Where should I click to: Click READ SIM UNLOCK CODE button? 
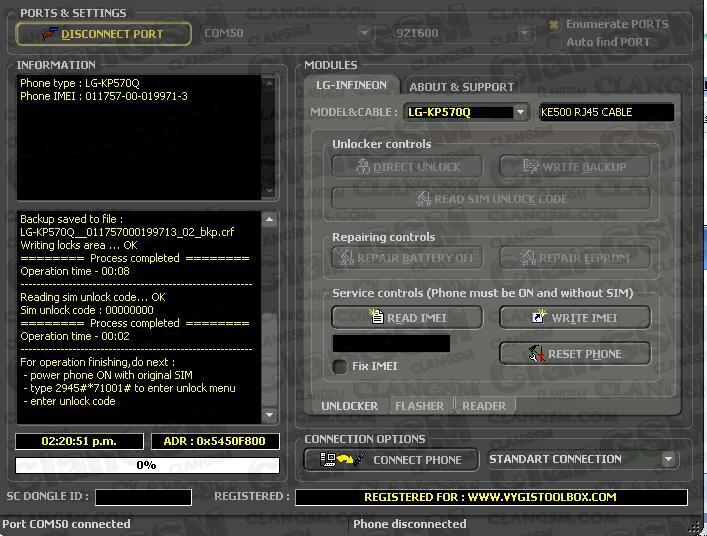(x=491, y=199)
